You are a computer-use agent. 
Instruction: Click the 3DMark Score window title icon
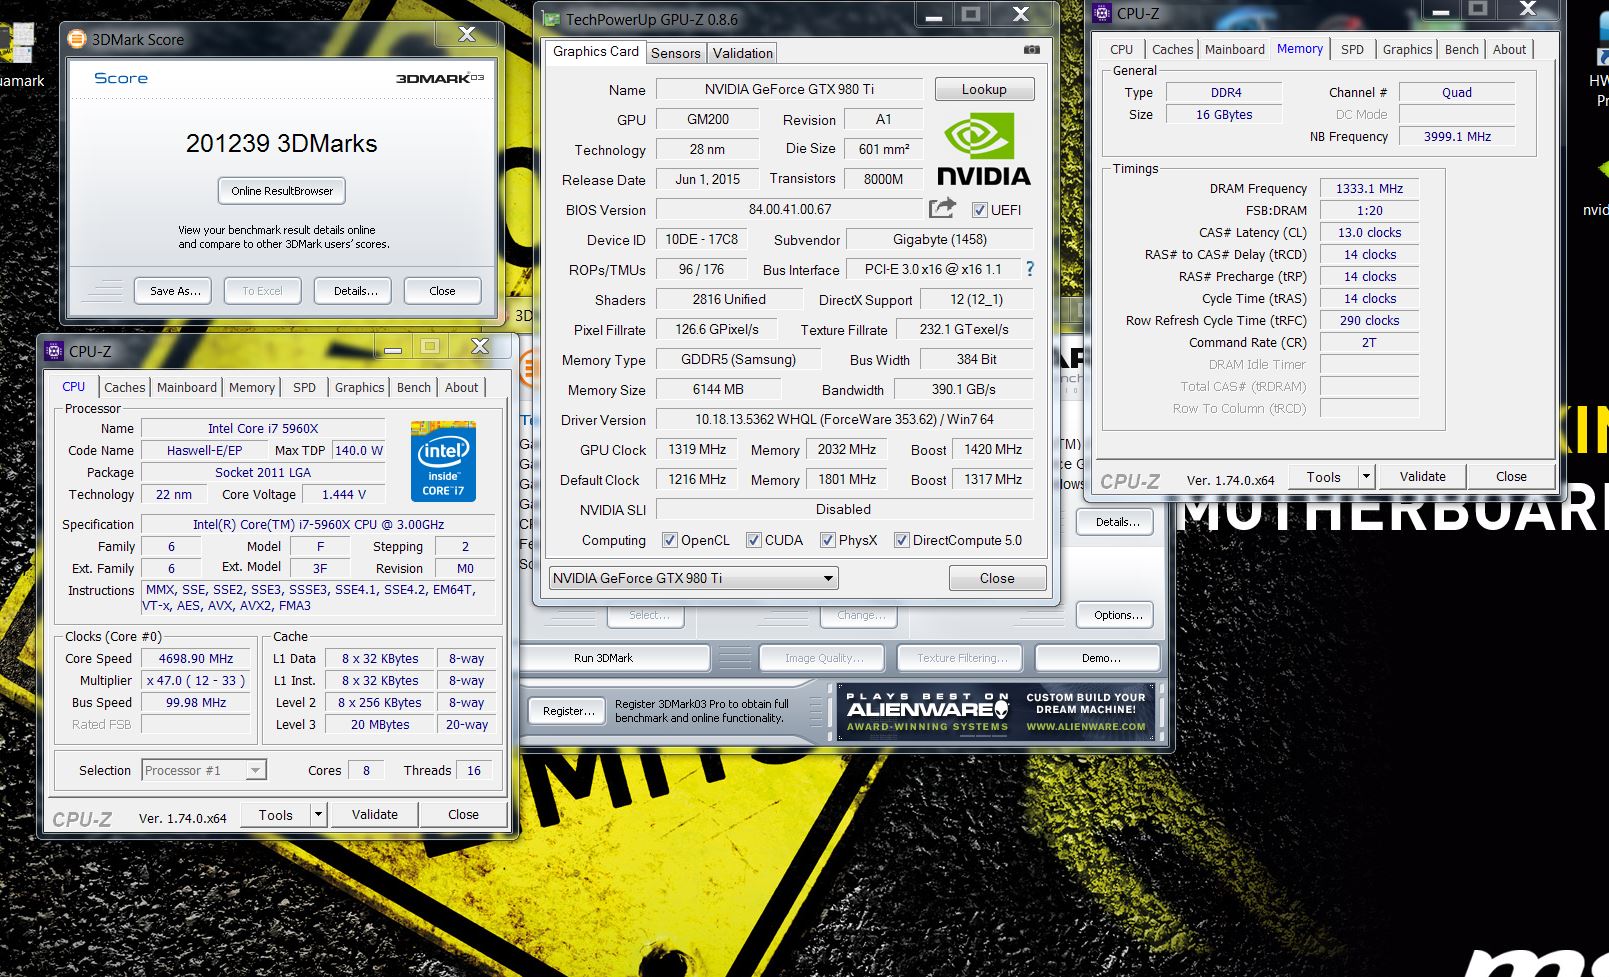(x=77, y=39)
